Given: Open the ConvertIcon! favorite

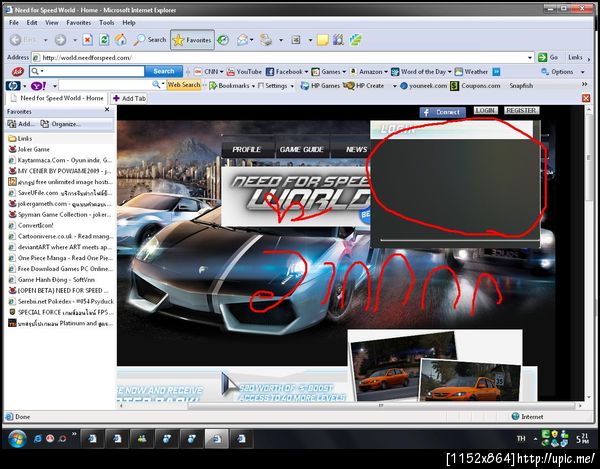Looking at the screenshot, I should 31,225.
